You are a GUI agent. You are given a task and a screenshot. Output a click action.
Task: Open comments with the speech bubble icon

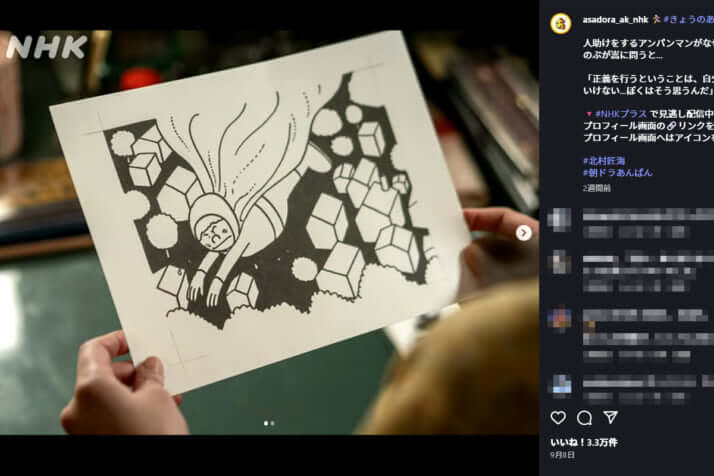[584, 417]
